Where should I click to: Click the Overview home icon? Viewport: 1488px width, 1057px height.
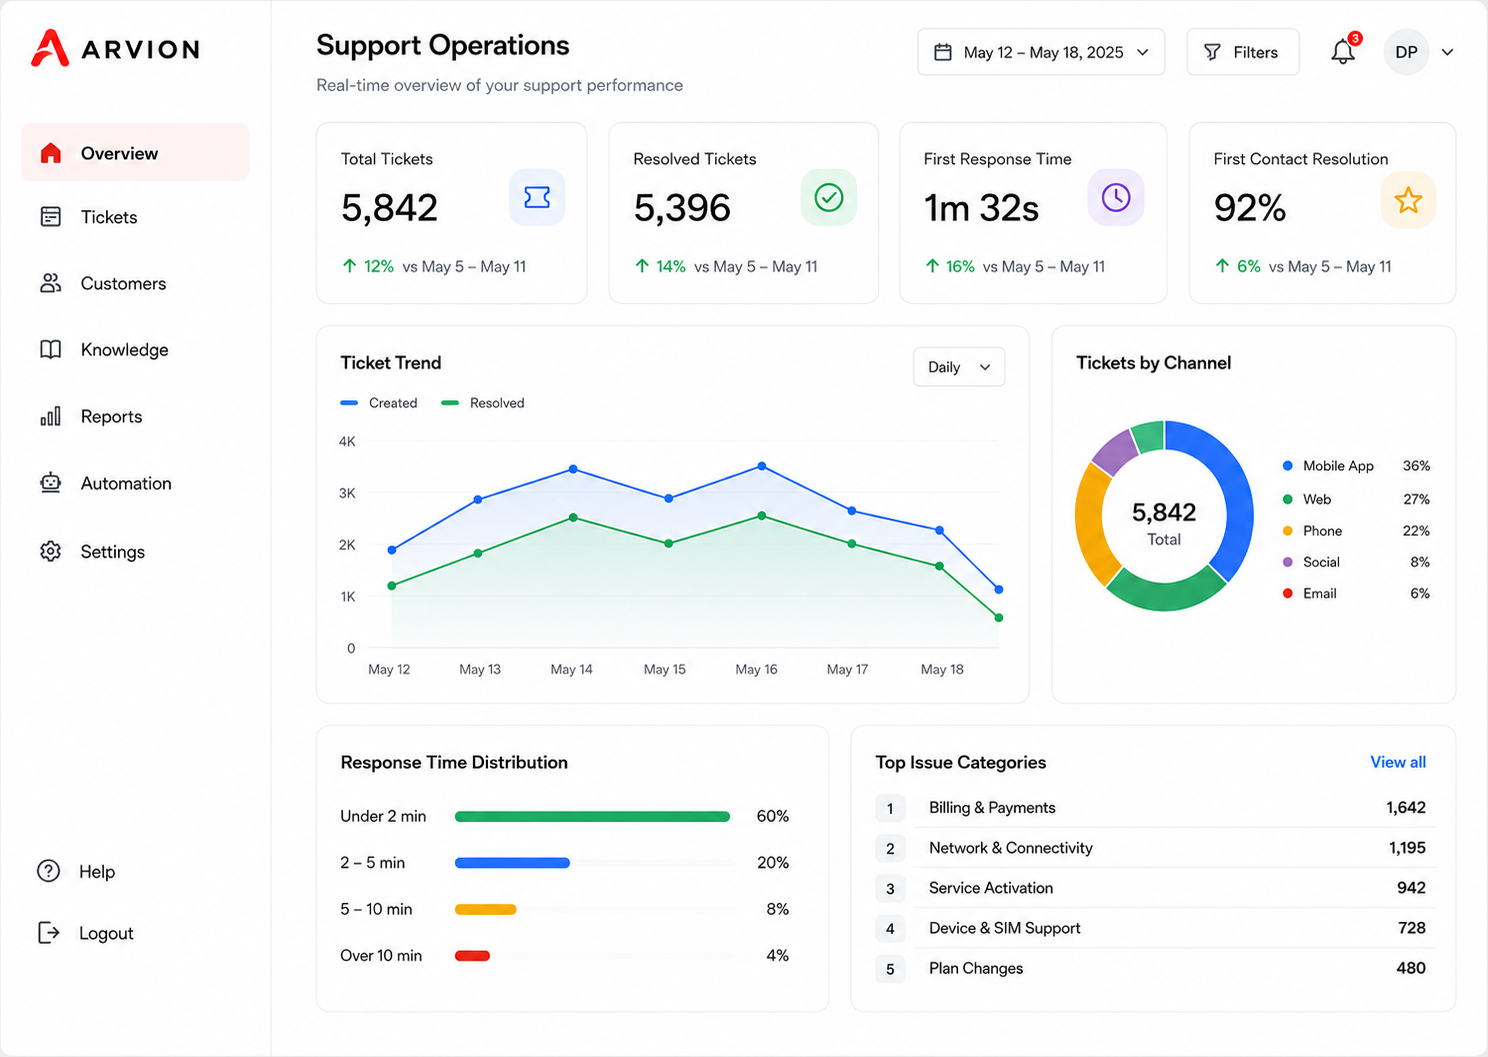pyautogui.click(x=51, y=153)
